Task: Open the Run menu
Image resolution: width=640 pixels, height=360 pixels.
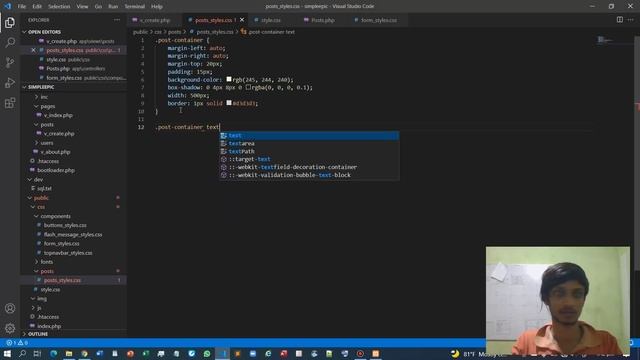Action: point(113,7)
